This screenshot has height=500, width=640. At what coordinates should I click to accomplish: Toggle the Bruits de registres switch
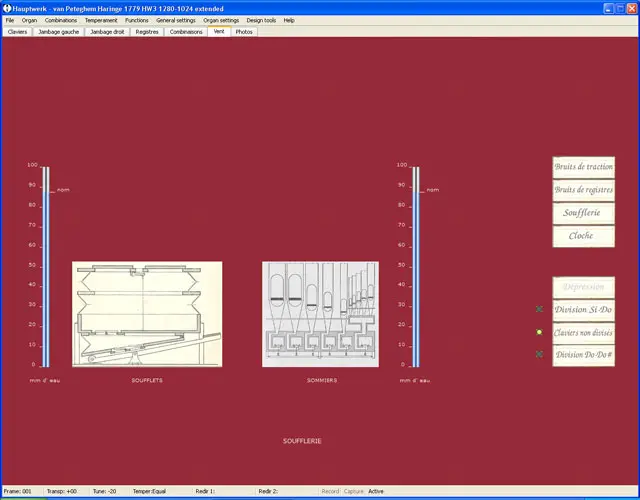(583, 190)
